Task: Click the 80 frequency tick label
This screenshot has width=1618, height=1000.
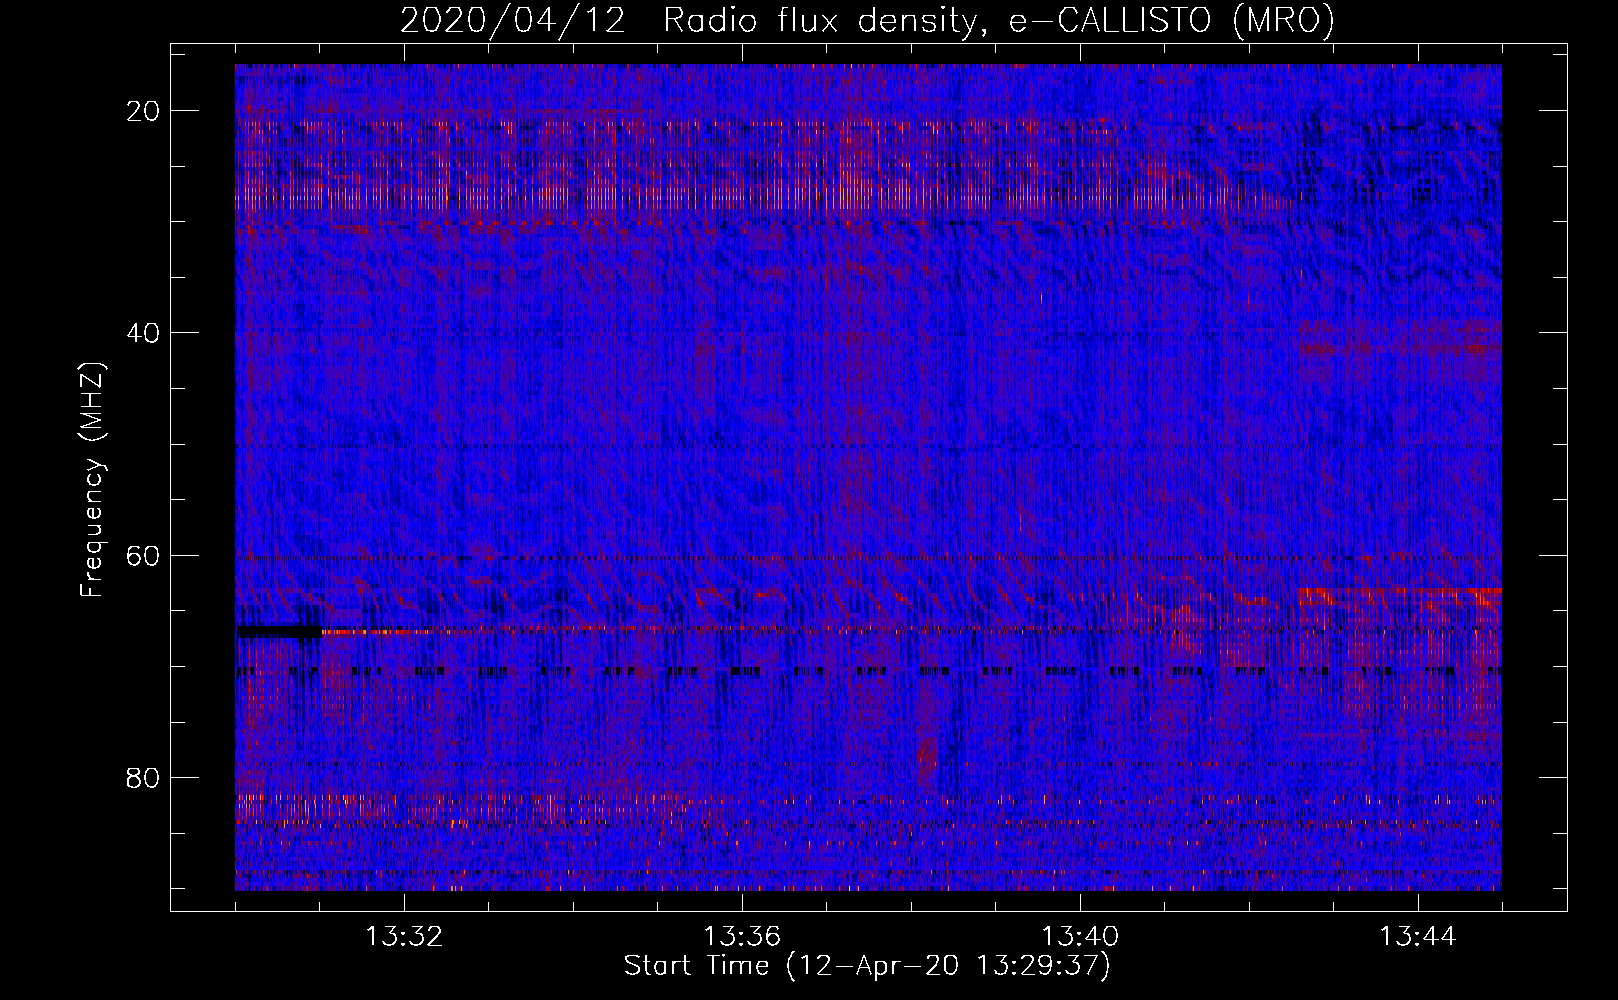Action: 144,777
